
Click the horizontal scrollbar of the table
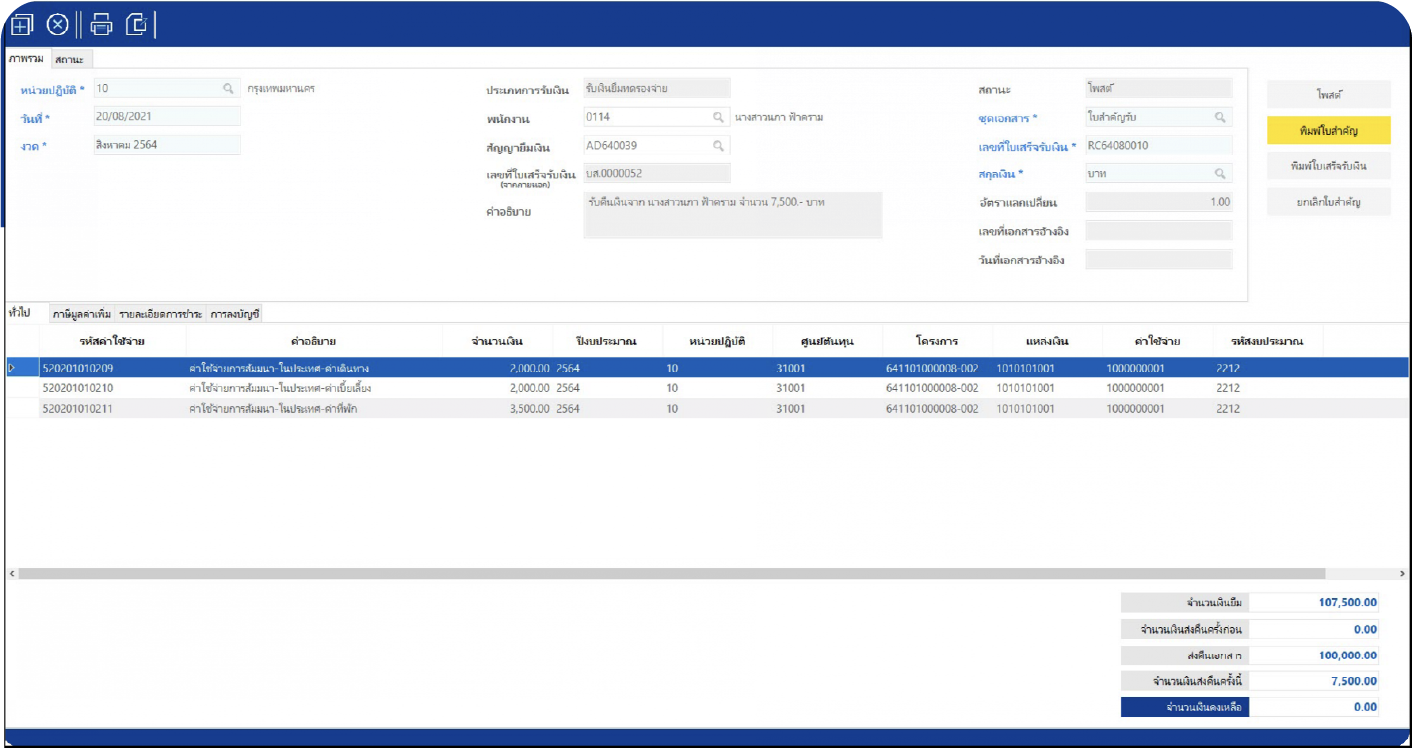point(672,574)
